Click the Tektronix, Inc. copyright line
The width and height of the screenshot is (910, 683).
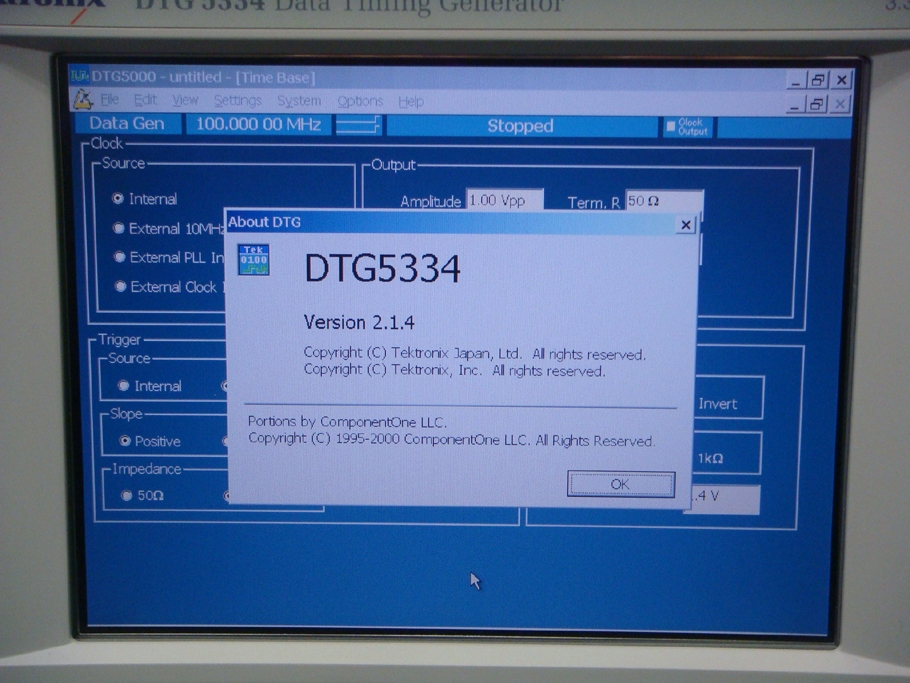coord(454,370)
